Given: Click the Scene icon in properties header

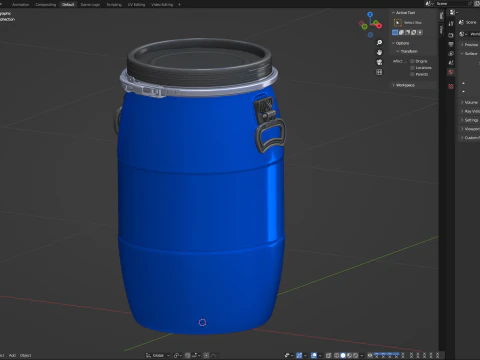Looking at the screenshot, I should [461, 22].
